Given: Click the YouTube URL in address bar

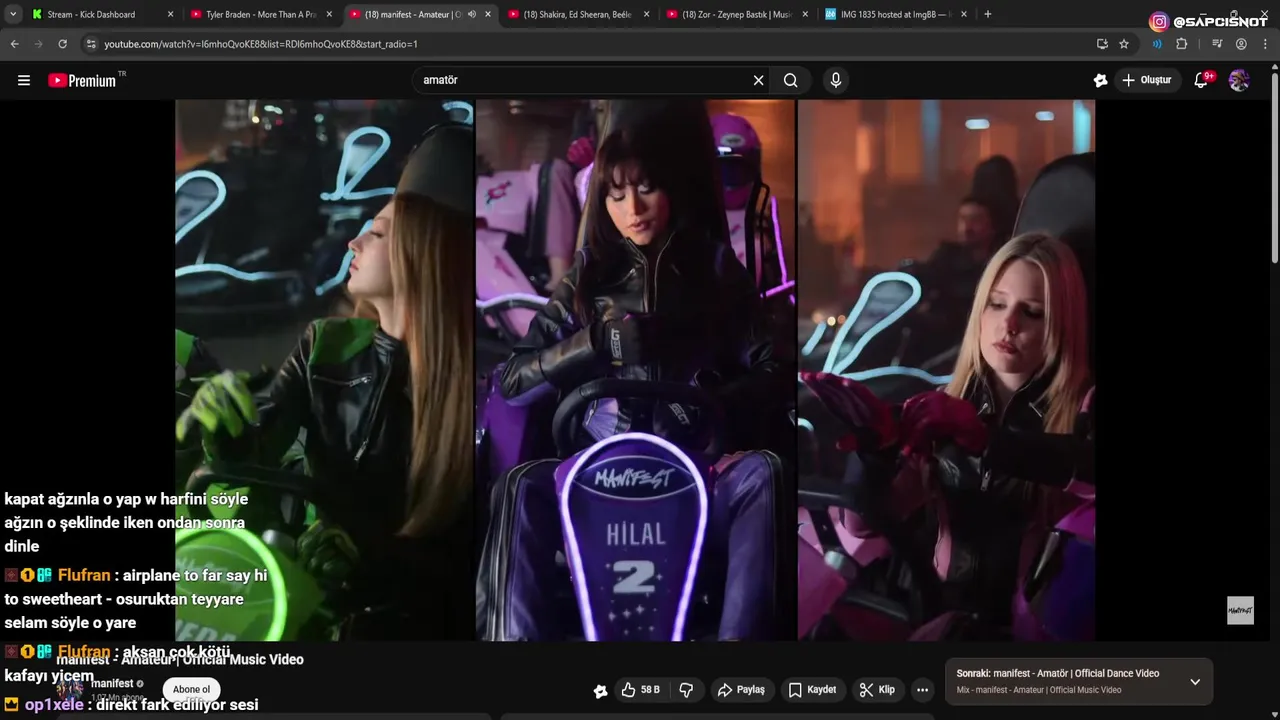Looking at the screenshot, I should [x=261, y=44].
